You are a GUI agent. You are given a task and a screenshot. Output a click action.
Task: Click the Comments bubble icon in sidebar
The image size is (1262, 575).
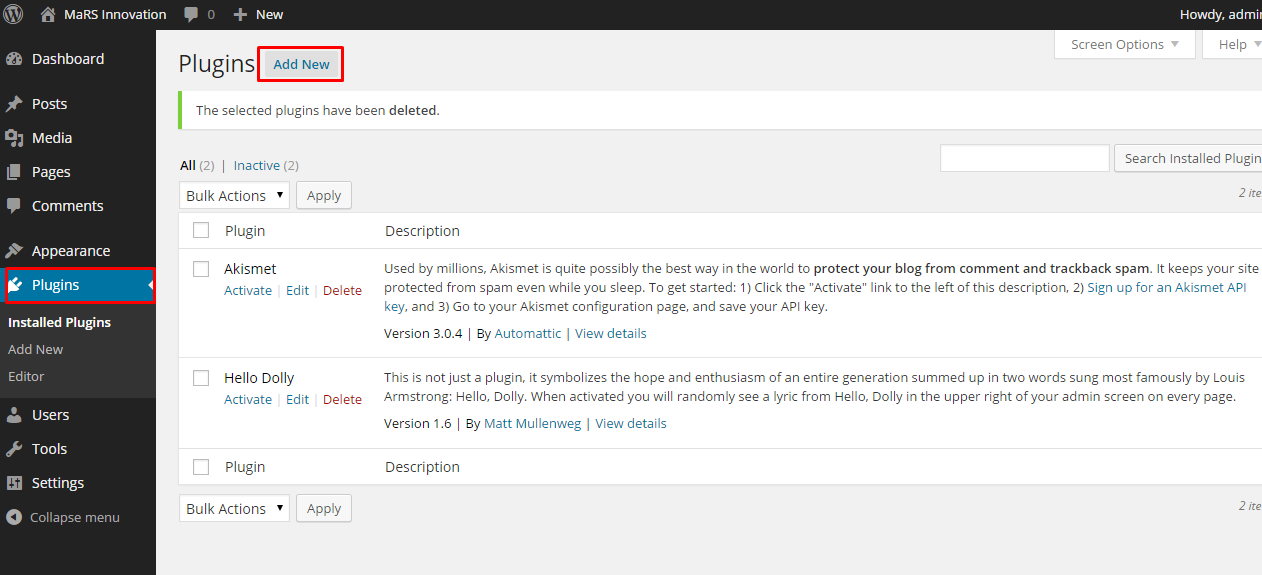click(x=14, y=206)
